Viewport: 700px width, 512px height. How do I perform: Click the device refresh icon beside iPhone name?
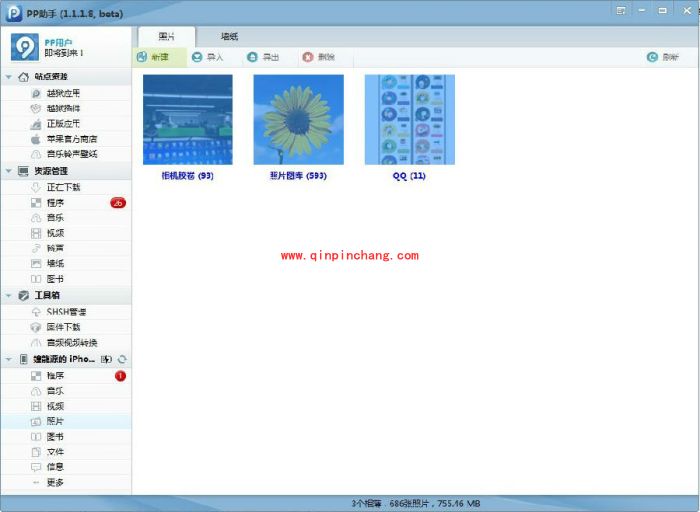pos(122,359)
